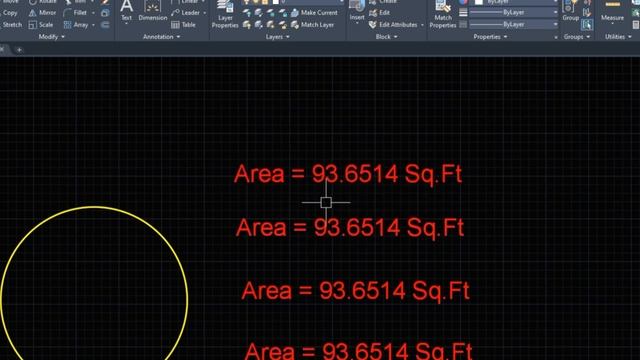This screenshot has width=640, height=360.
Task: Click Match Layer button
Action: [313, 25]
